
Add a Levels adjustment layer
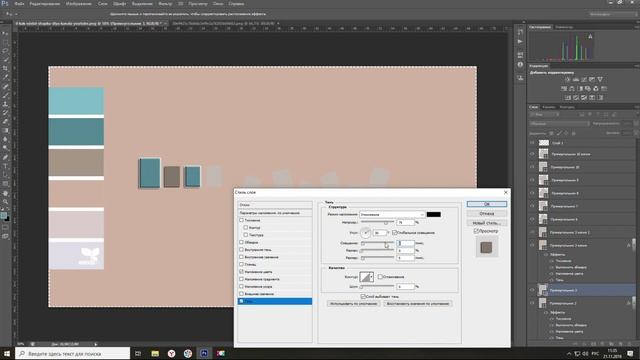576,80
